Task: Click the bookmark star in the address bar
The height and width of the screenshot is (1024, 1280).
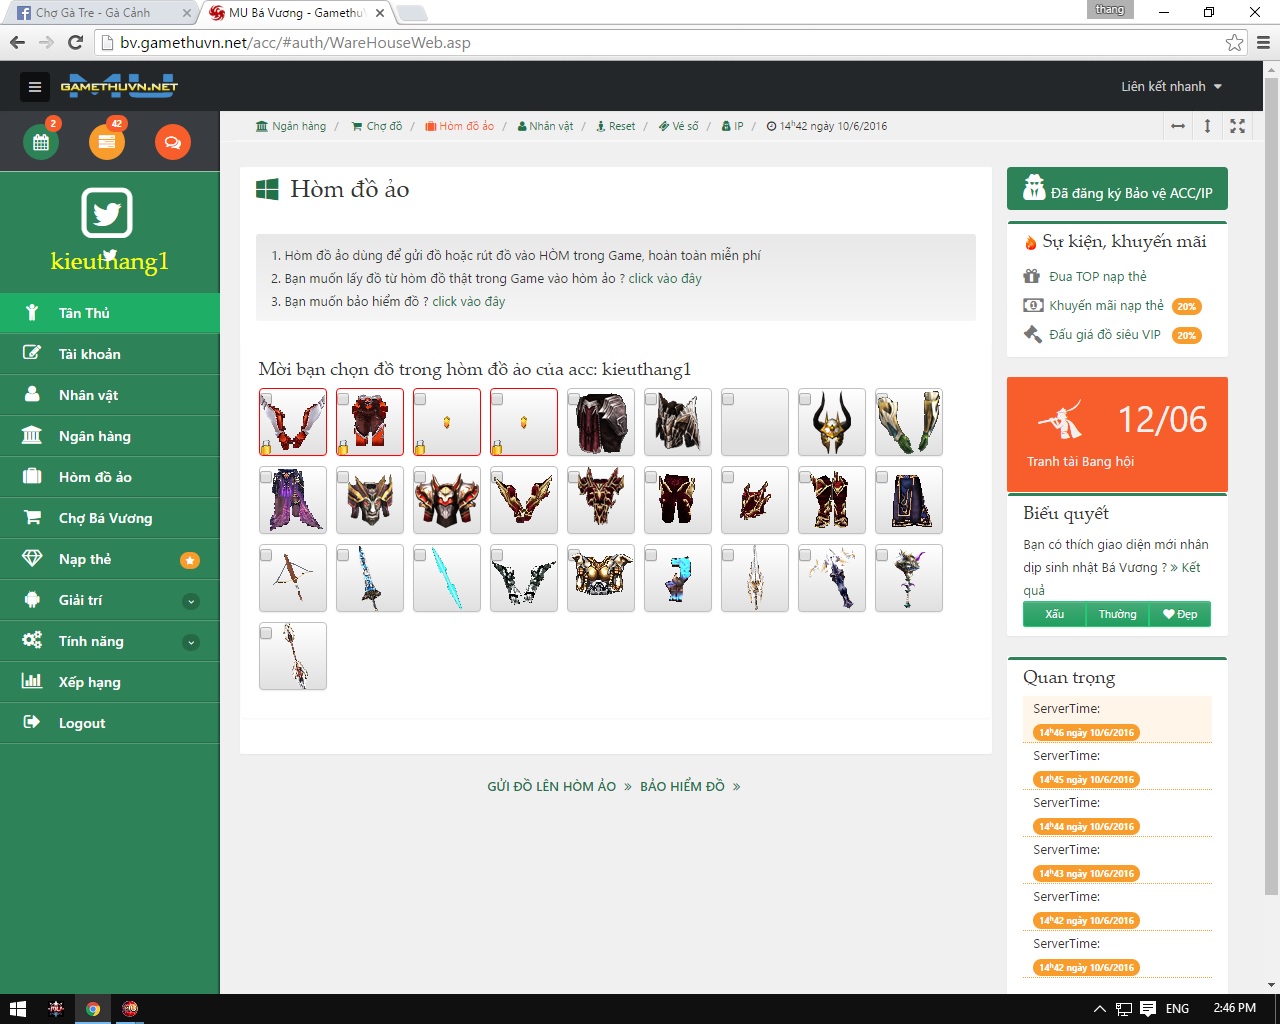Action: (x=1235, y=43)
